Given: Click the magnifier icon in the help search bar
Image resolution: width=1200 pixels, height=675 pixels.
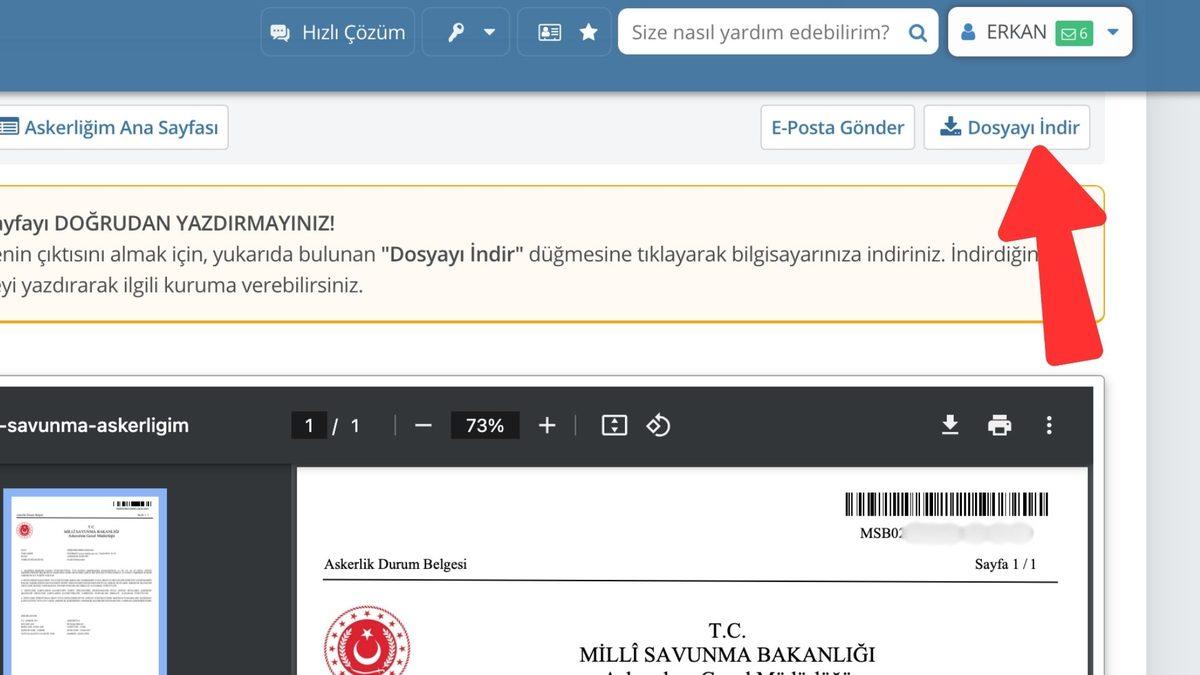Looking at the screenshot, I should tap(917, 32).
